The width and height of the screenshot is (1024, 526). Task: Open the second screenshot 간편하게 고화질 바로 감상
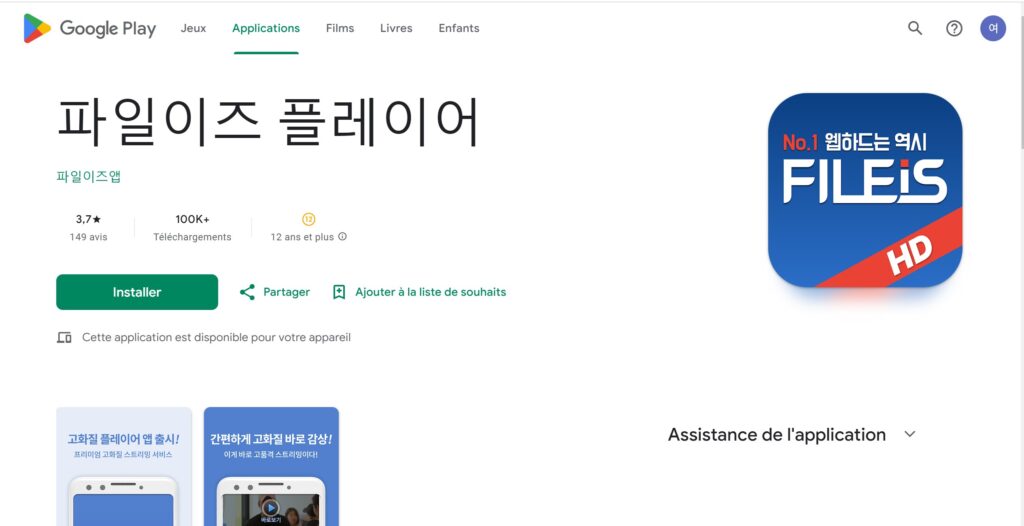point(271,467)
